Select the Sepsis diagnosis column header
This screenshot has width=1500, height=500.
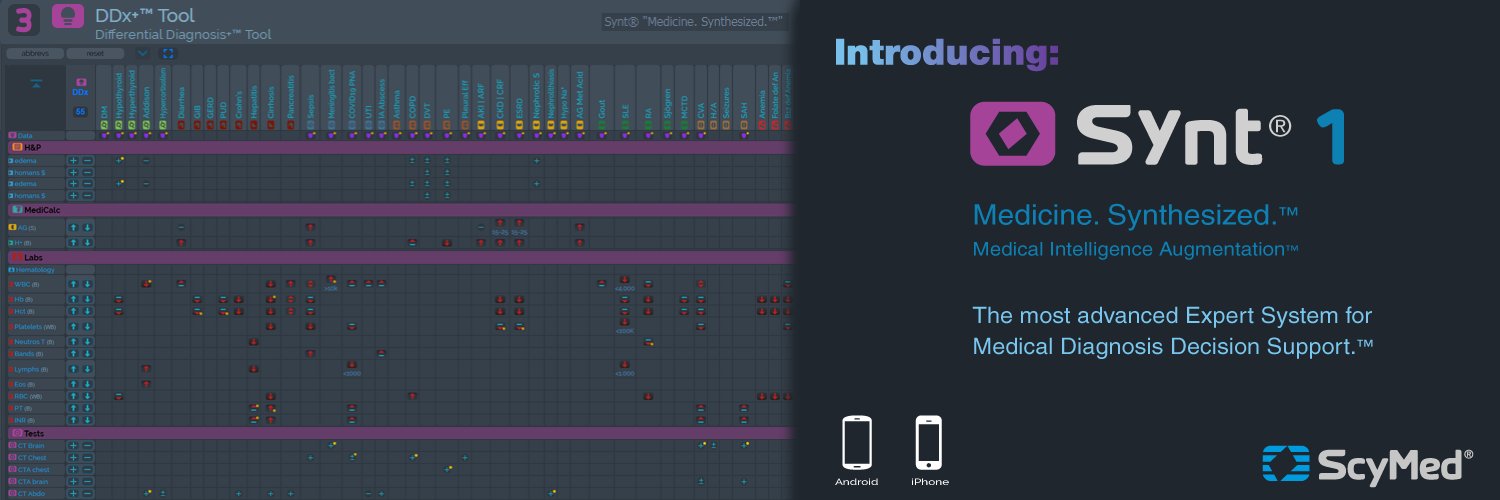310,98
